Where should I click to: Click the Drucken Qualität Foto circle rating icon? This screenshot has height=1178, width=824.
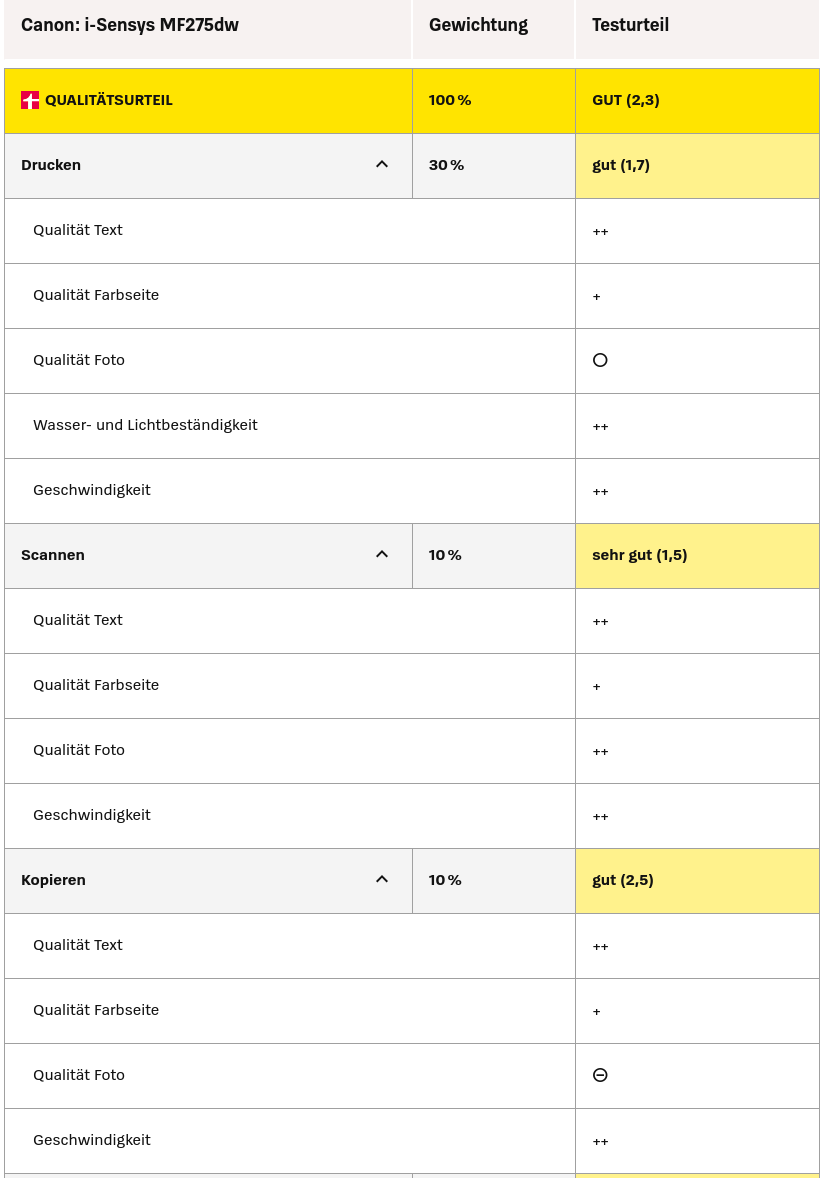pyautogui.click(x=600, y=360)
